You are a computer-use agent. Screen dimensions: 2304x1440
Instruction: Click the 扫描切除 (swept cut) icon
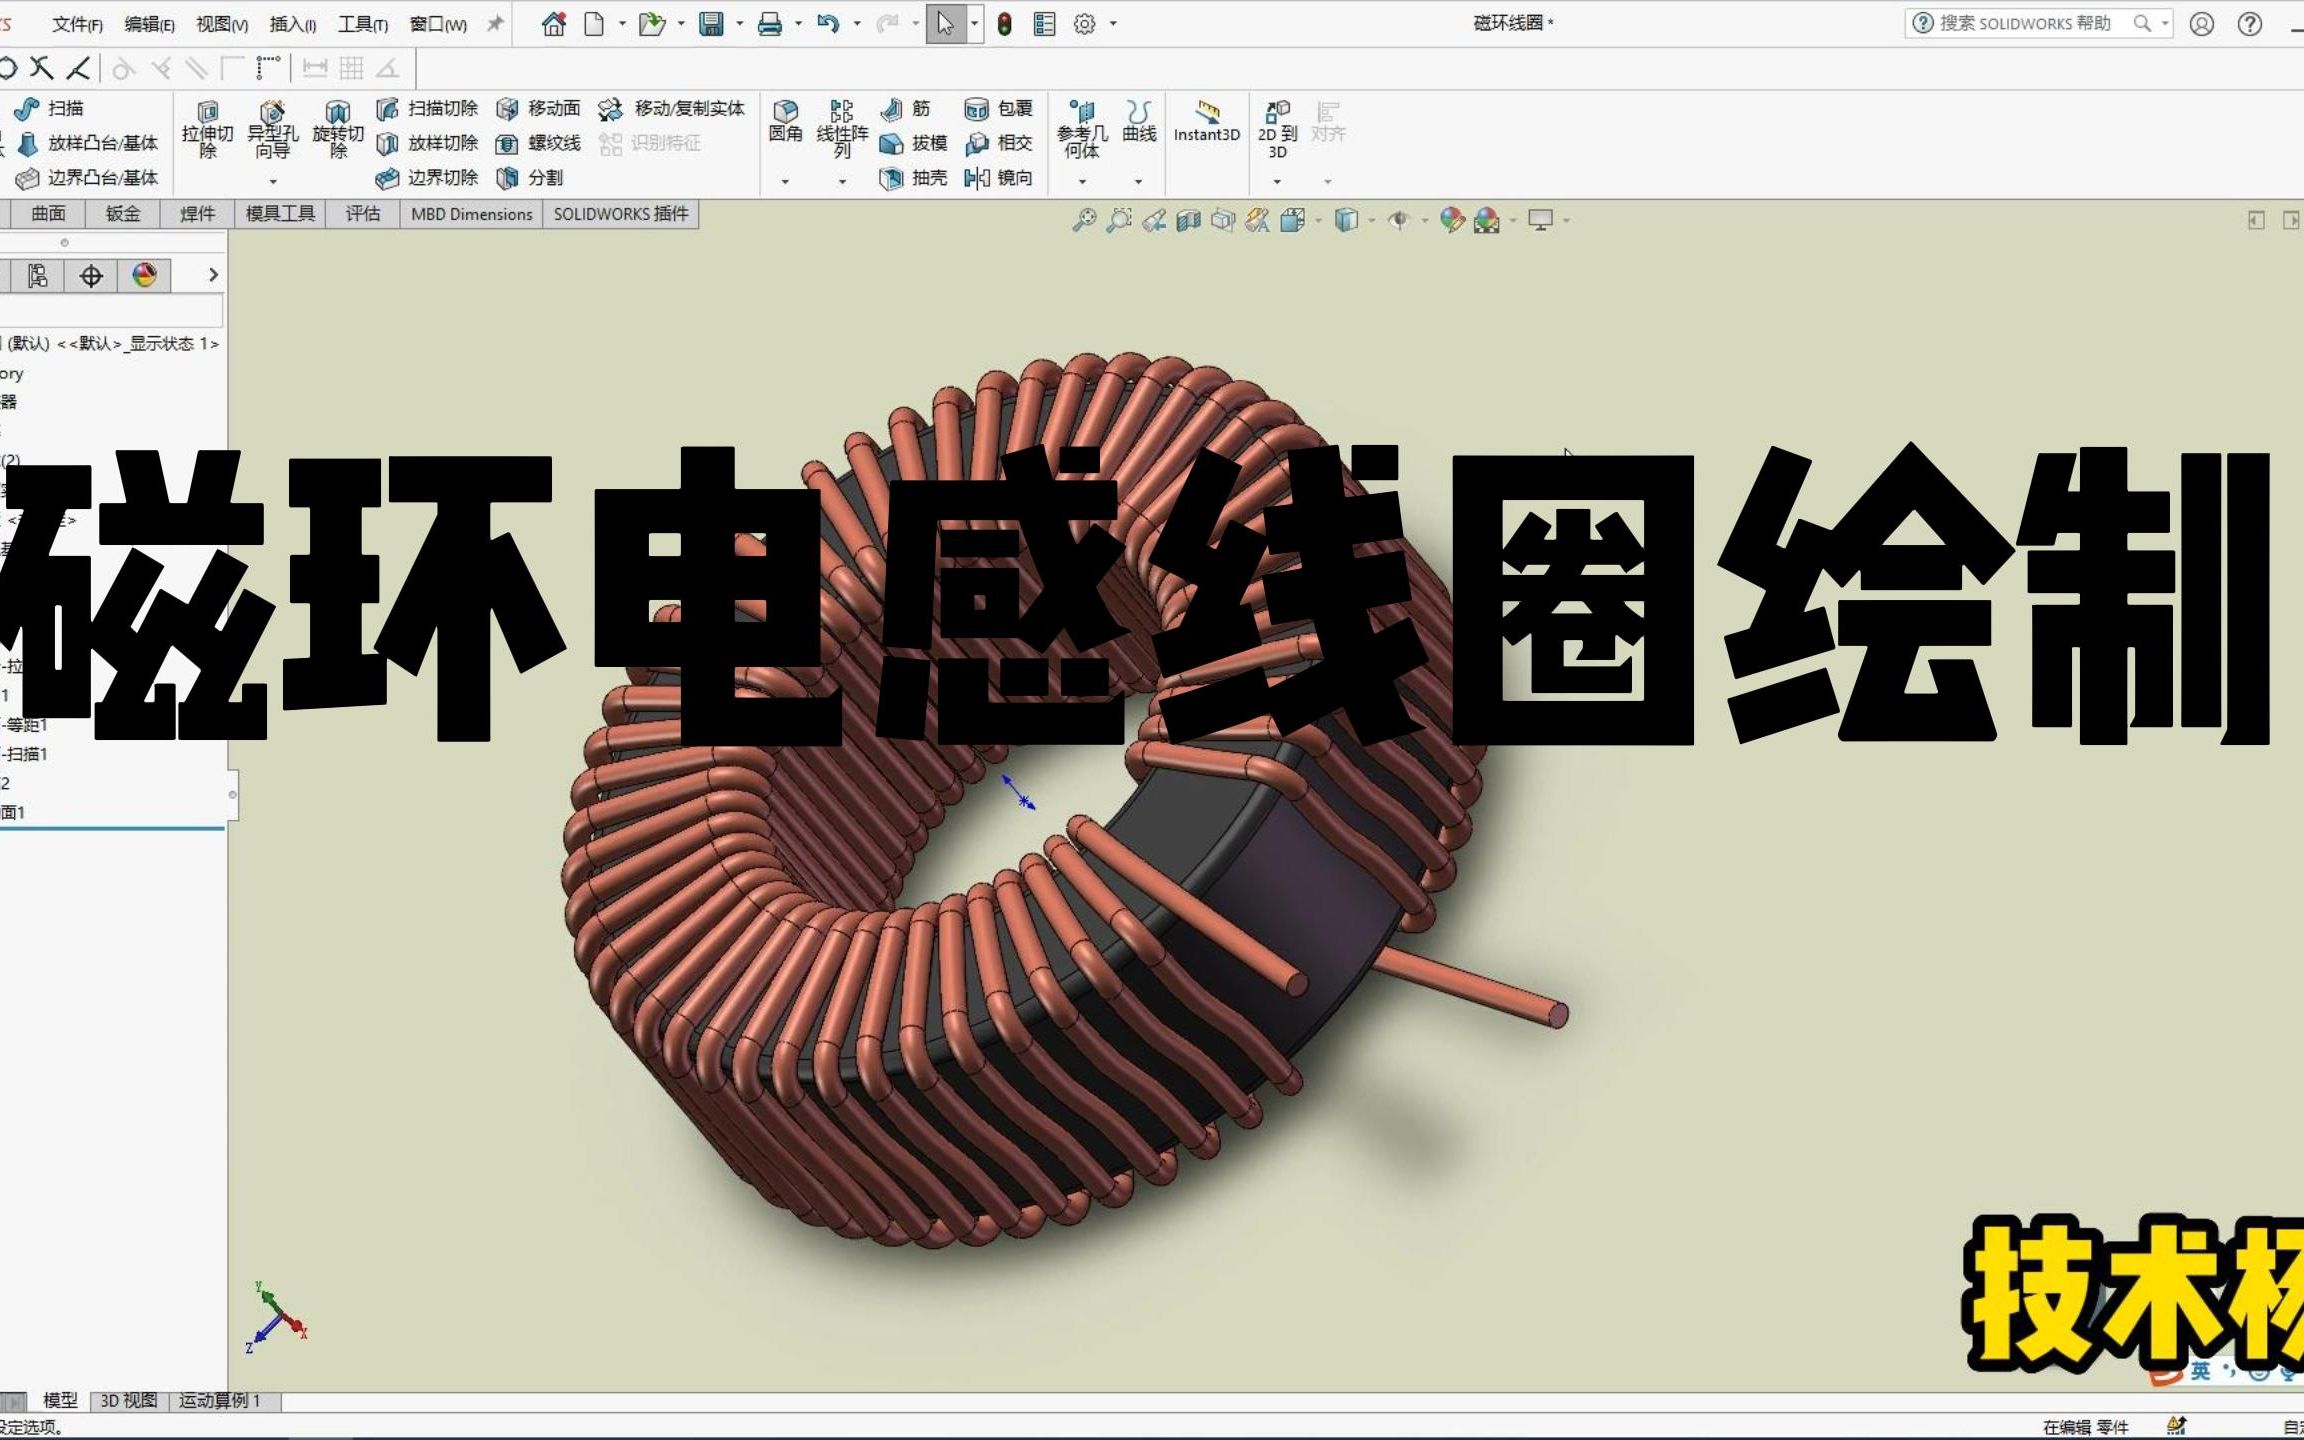388,109
